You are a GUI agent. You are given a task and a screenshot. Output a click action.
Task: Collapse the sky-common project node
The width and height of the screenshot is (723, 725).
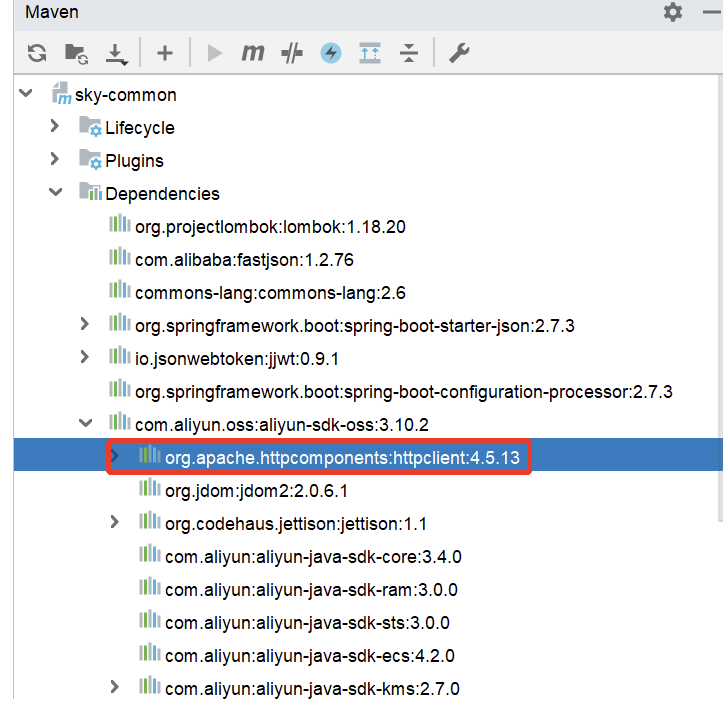(x=26, y=93)
